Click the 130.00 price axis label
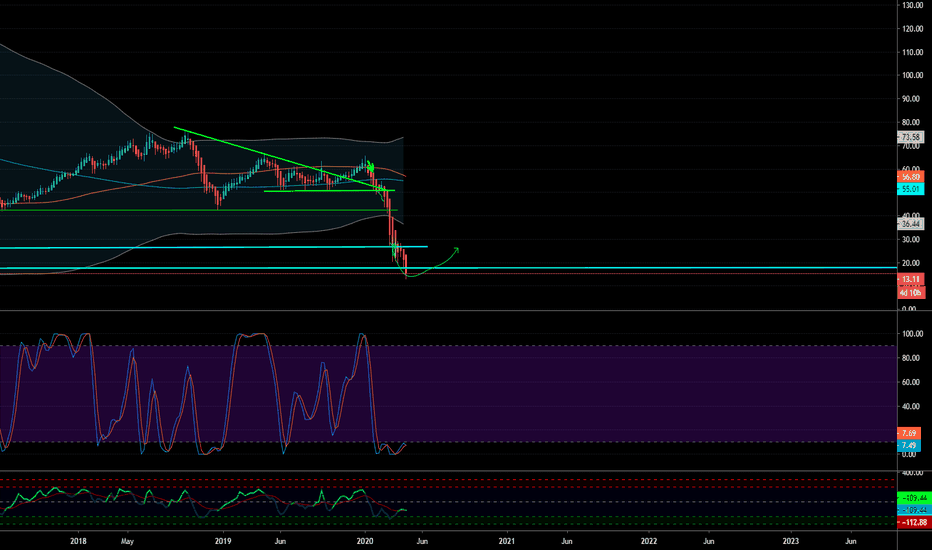Viewport: 932px width, 550px height. pos(912,5)
